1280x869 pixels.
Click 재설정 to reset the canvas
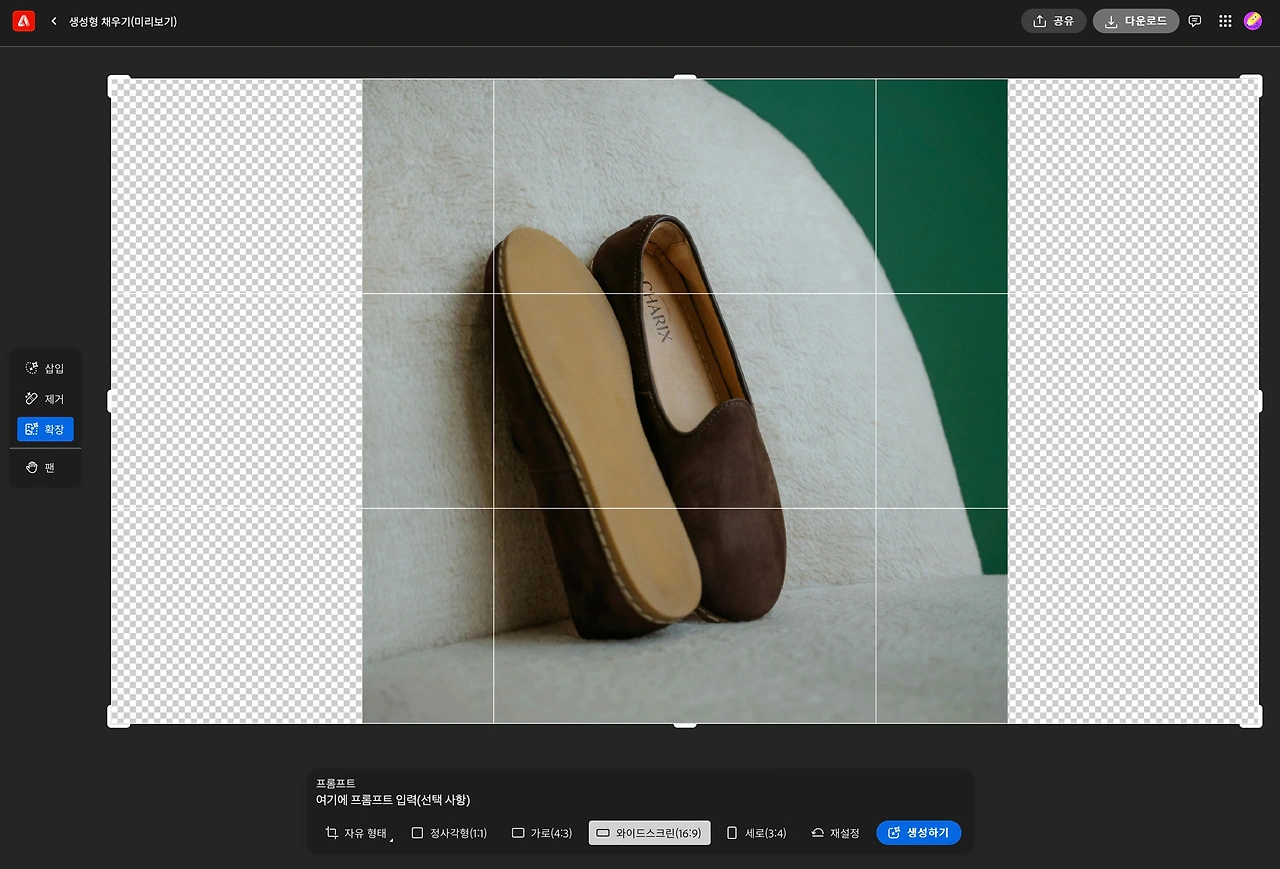835,833
